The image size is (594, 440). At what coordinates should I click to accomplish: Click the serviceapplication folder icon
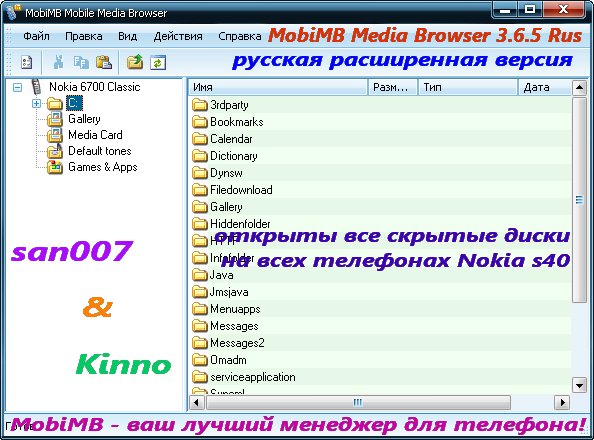200,377
